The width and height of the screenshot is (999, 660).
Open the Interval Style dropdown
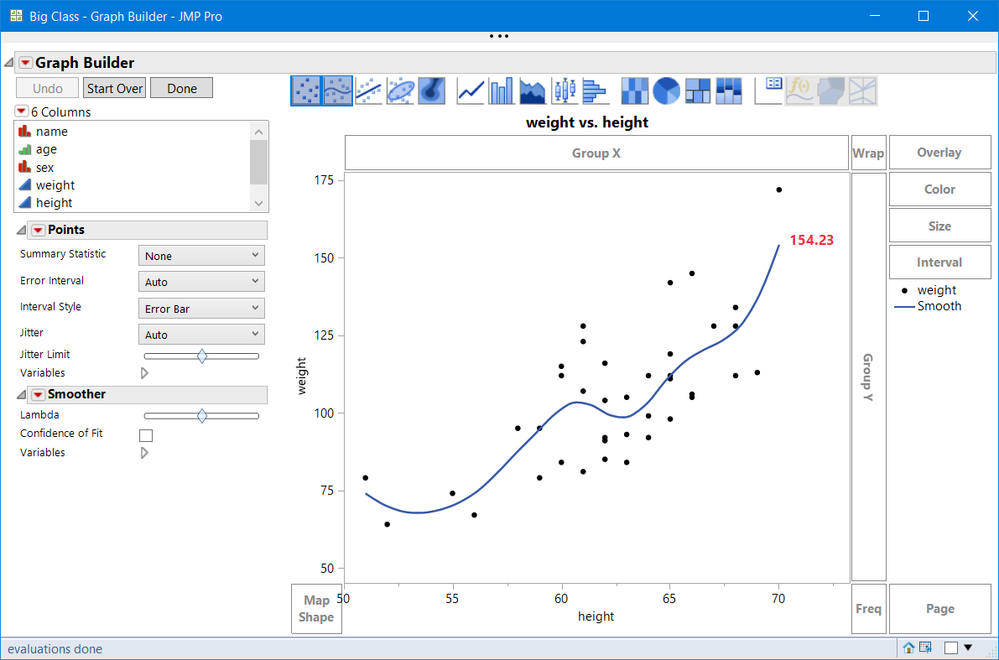[201, 308]
